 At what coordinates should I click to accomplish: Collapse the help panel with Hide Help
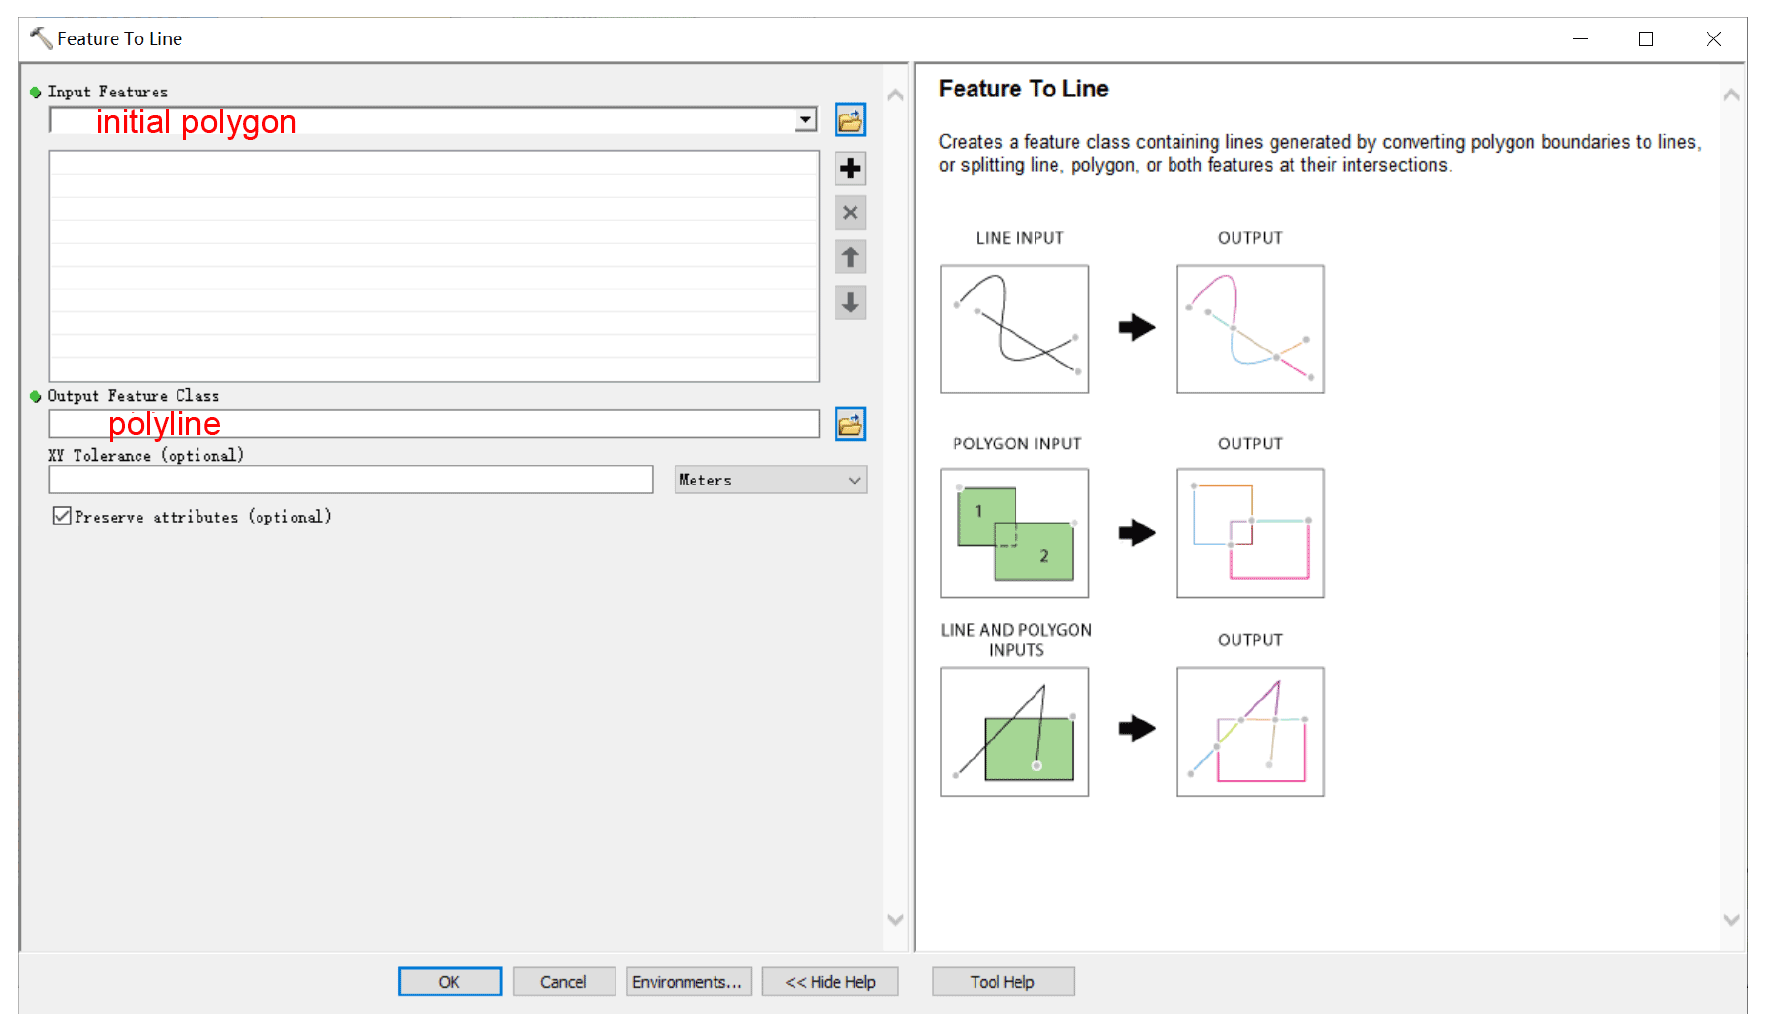(x=830, y=982)
